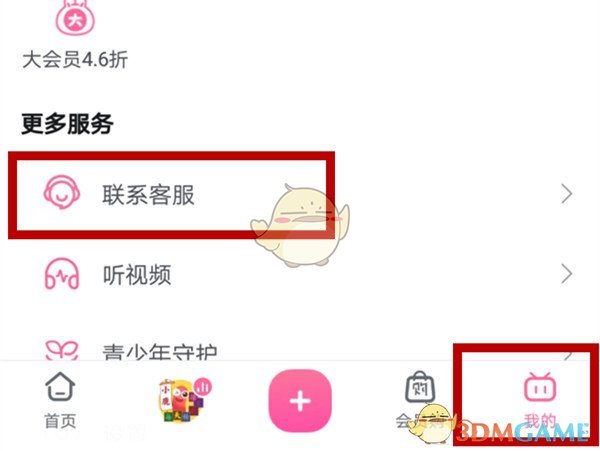
Task: Open the 会员购 shopping bag icon
Action: [x=420, y=387]
